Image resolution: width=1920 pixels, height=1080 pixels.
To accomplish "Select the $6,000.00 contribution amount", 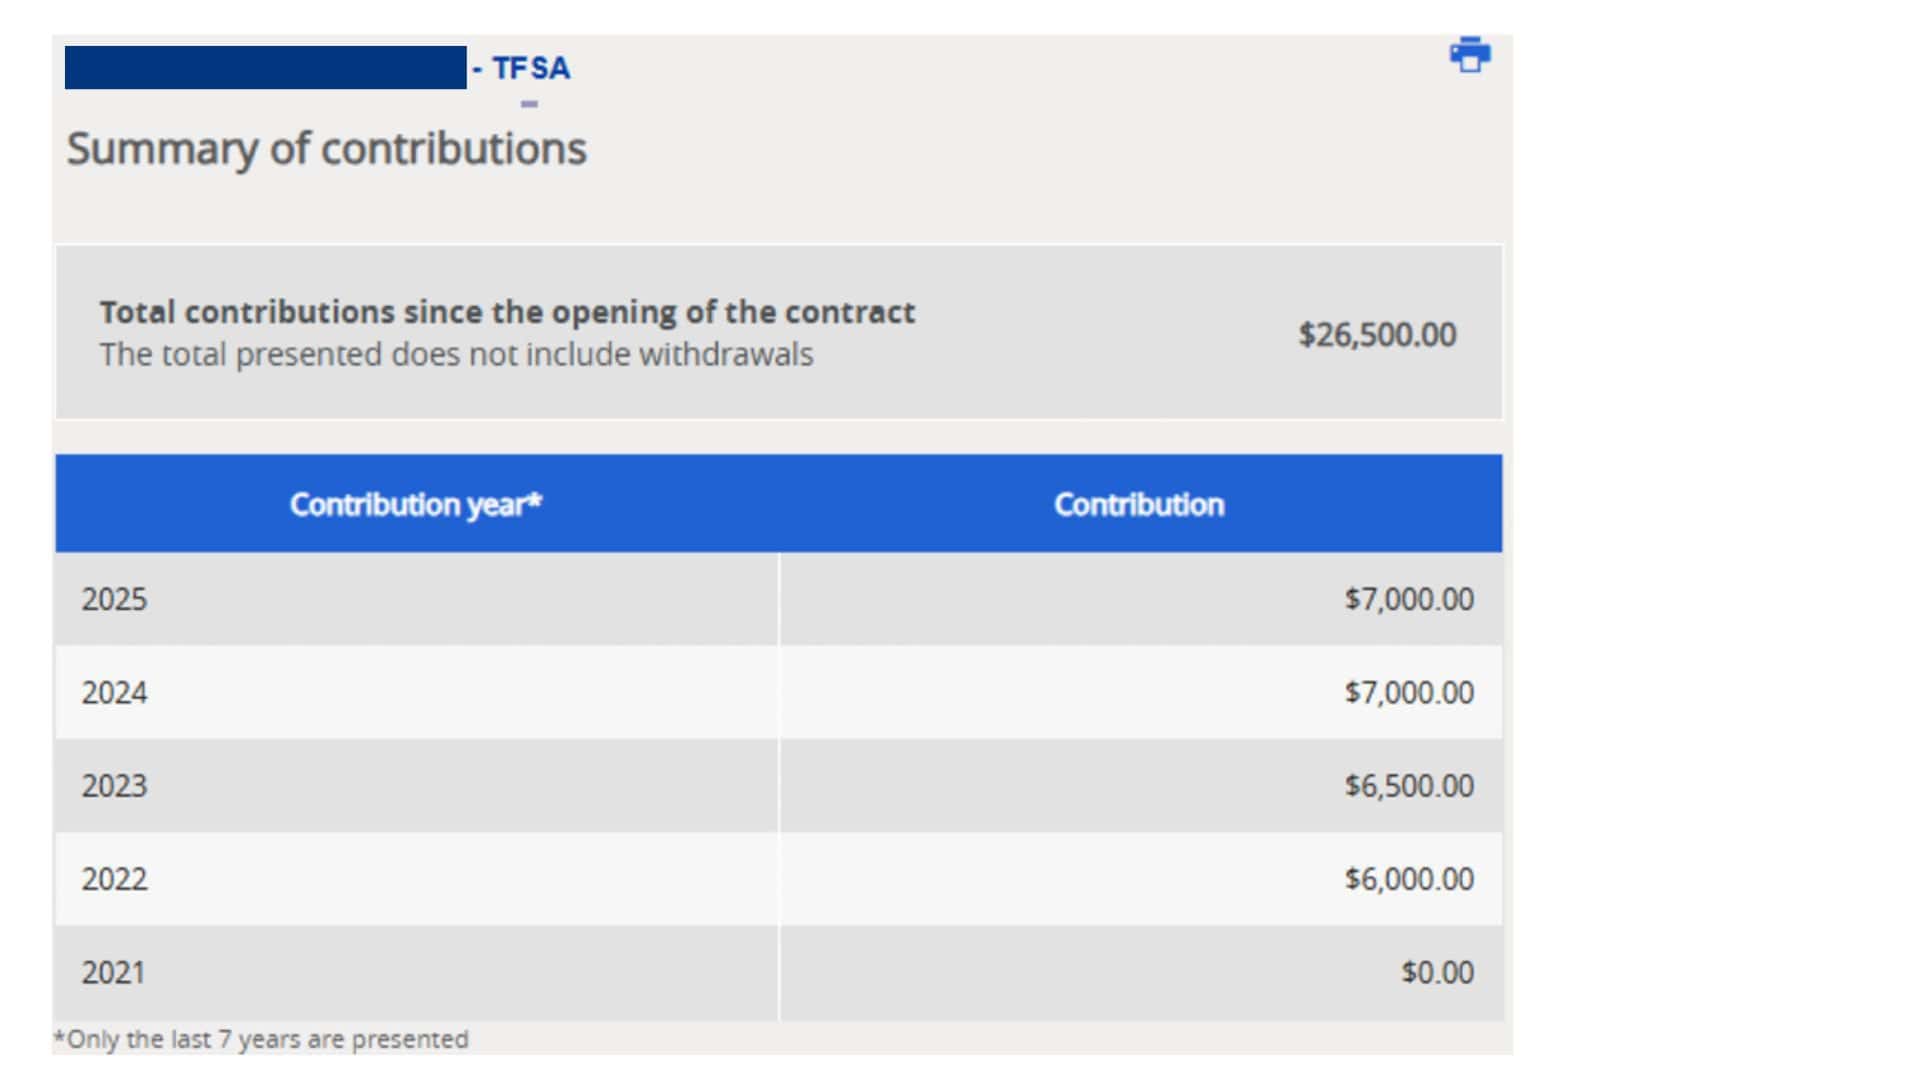I will coord(1409,878).
